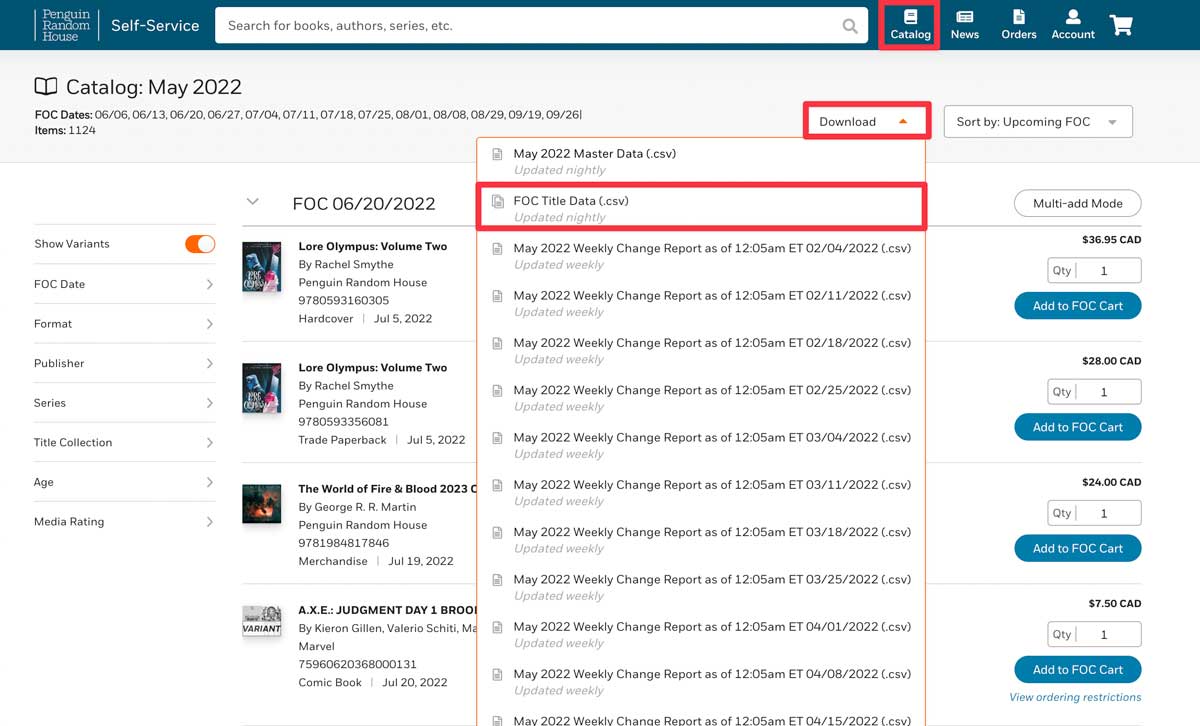Viewport: 1200px width, 726px height.
Task: Click the open-book icon beside Catalog heading
Action: (x=46, y=87)
